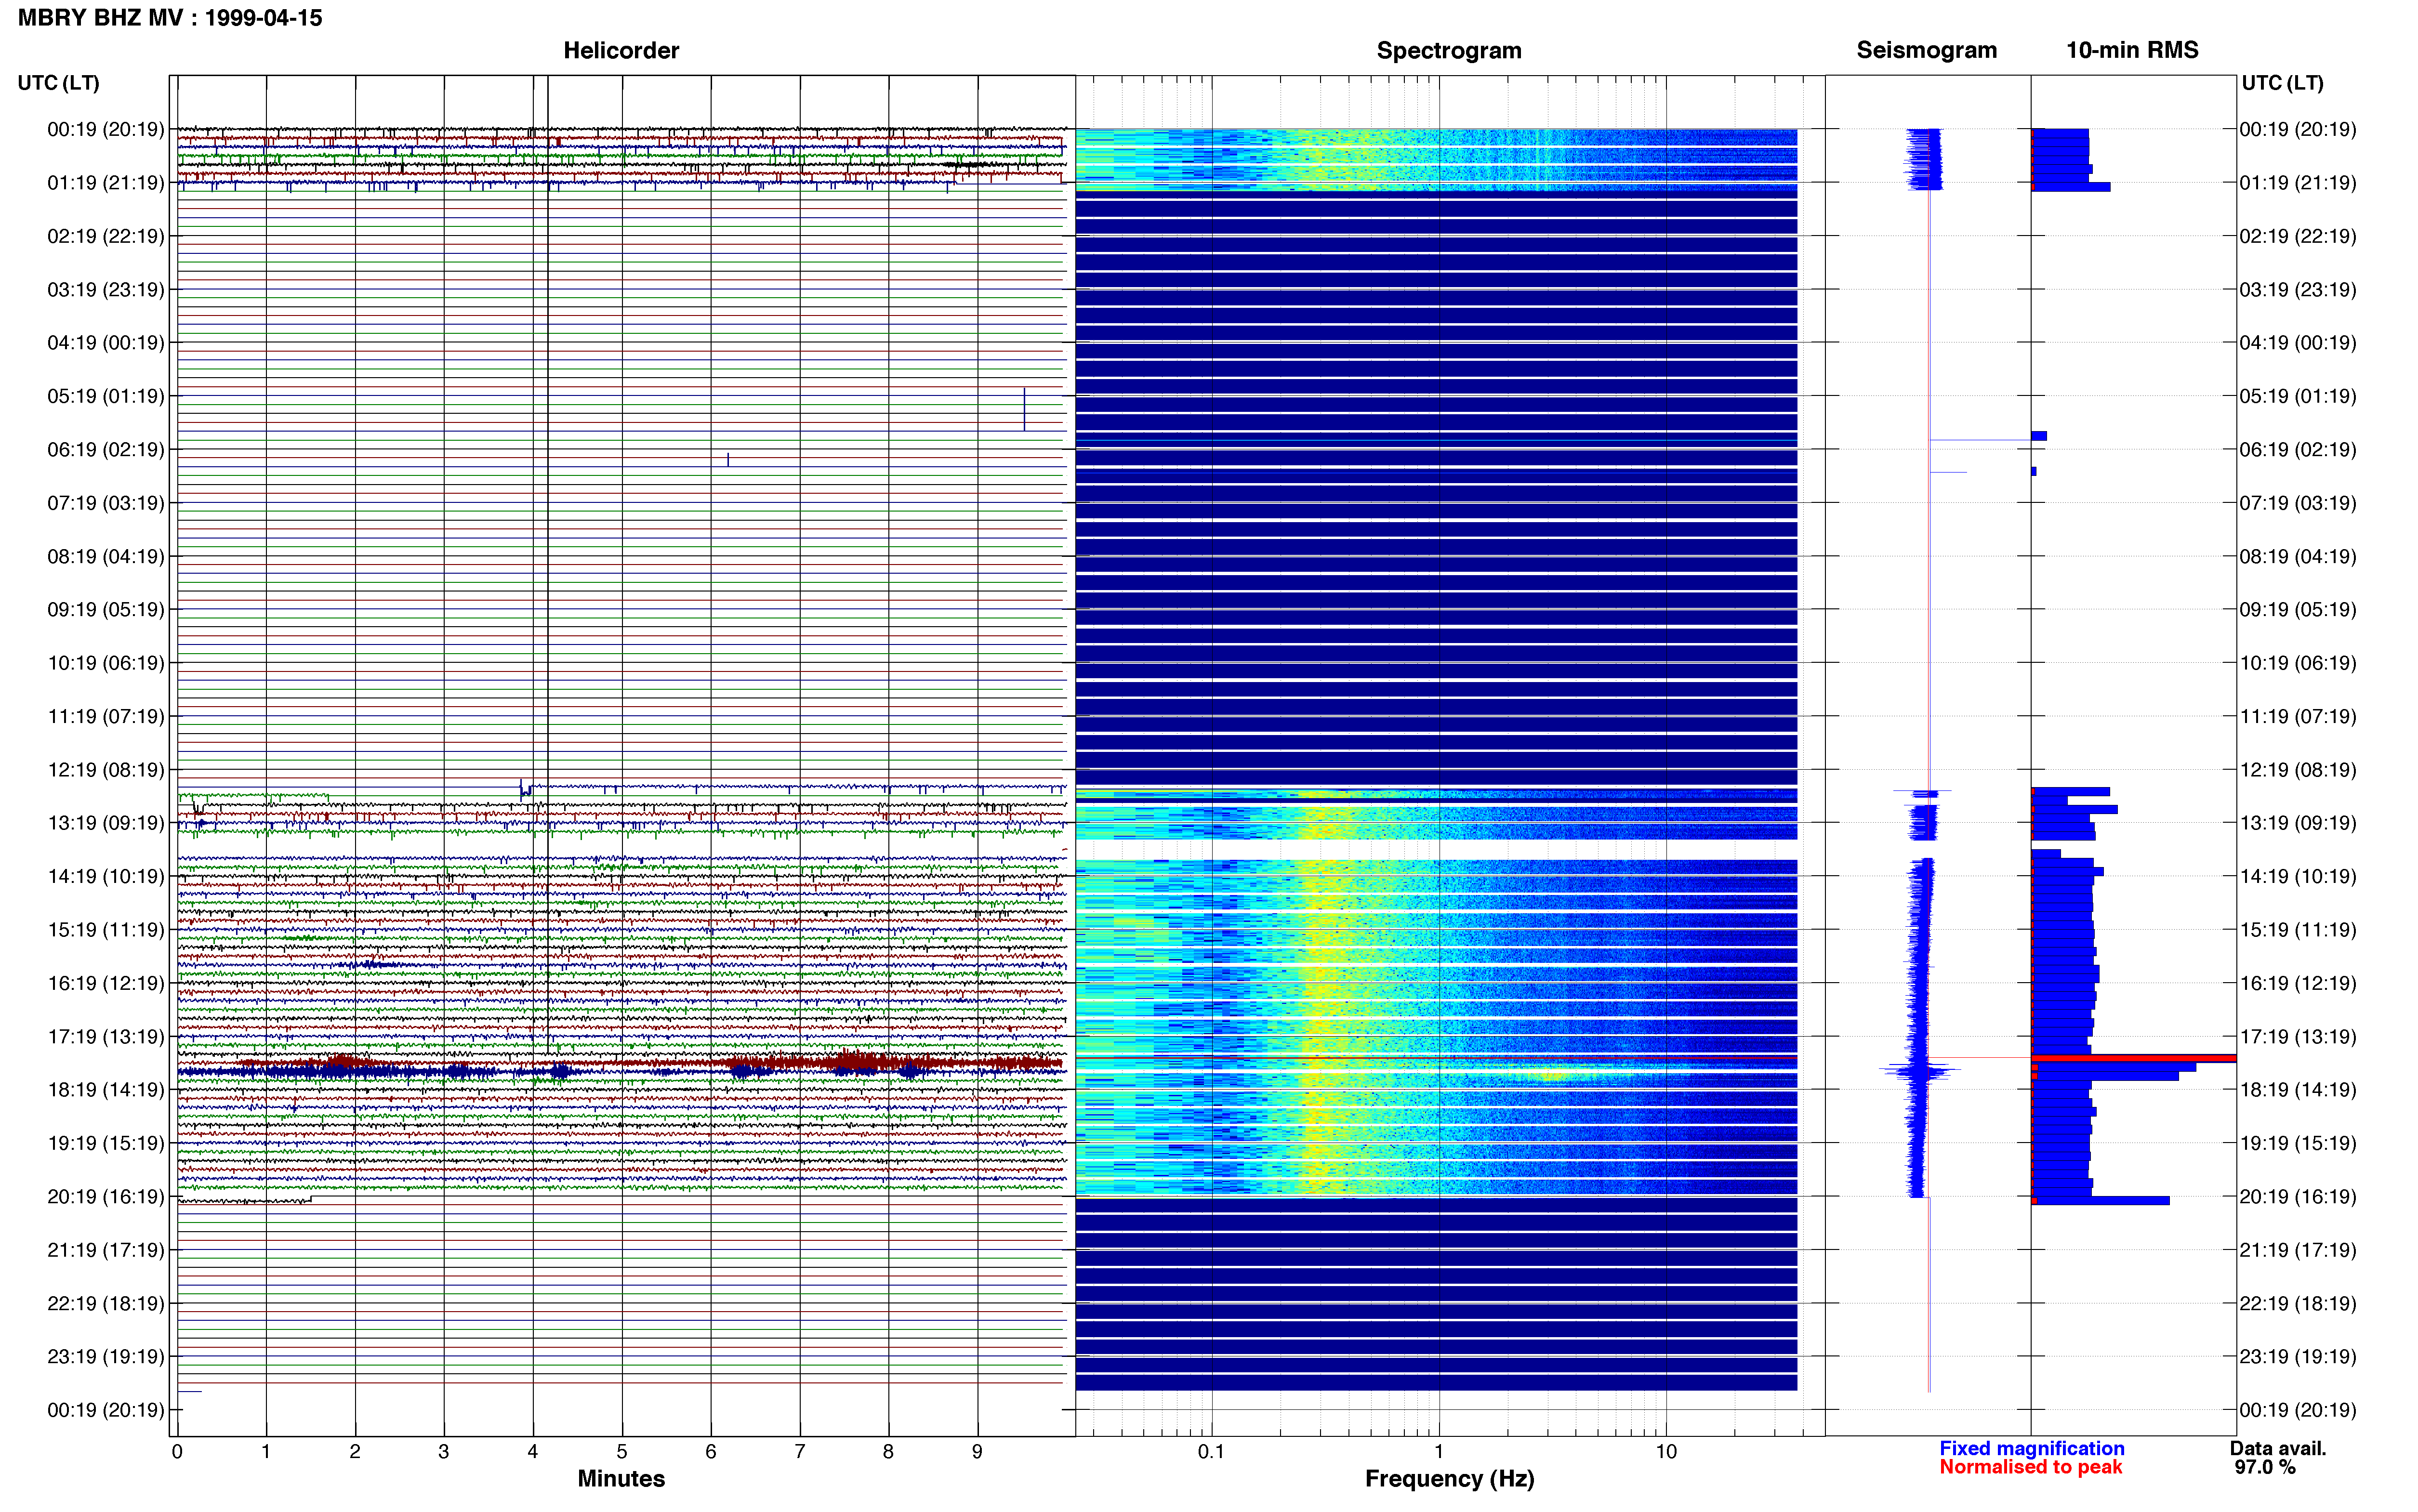Click Helicorder time label "09:19 (05:19)"
The height and width of the screenshot is (1512, 2418).
pyautogui.click(x=106, y=610)
